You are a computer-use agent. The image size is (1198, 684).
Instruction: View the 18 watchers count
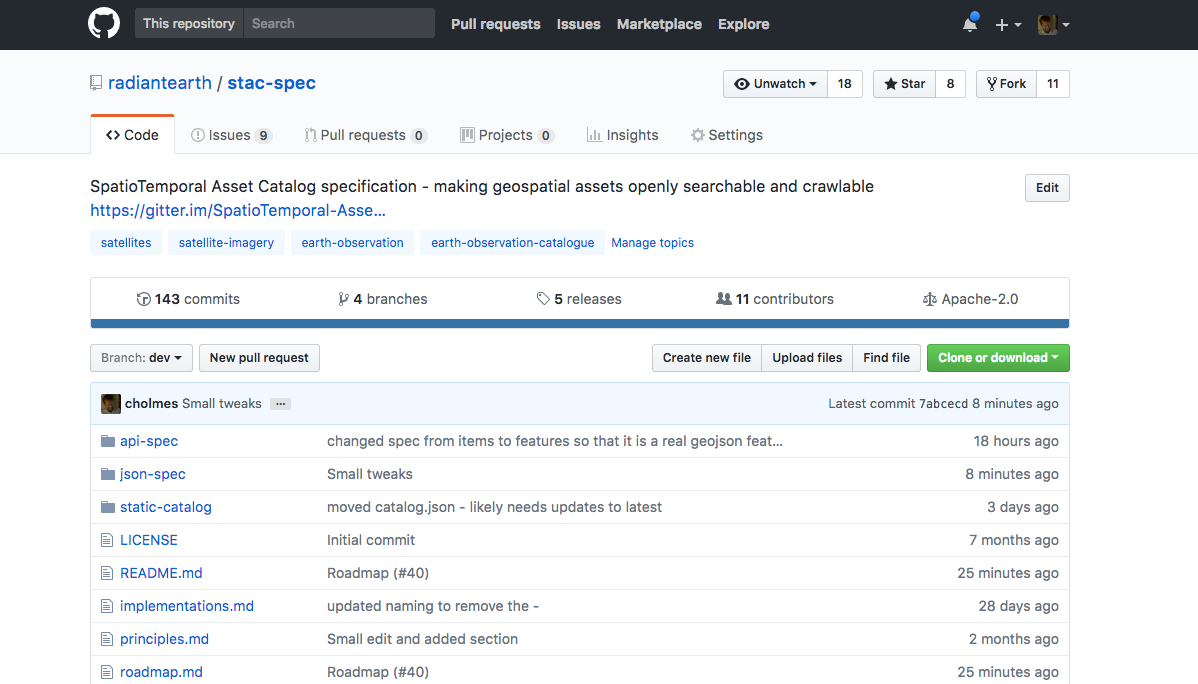(x=844, y=84)
